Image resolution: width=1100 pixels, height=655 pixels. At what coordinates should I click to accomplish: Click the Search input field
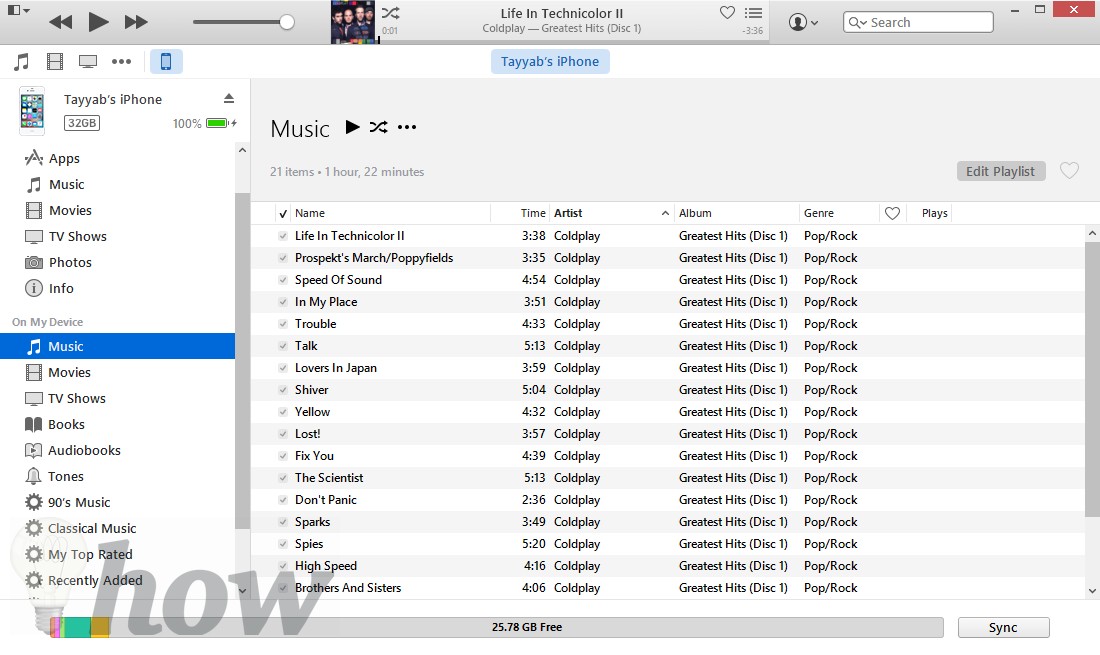(918, 22)
